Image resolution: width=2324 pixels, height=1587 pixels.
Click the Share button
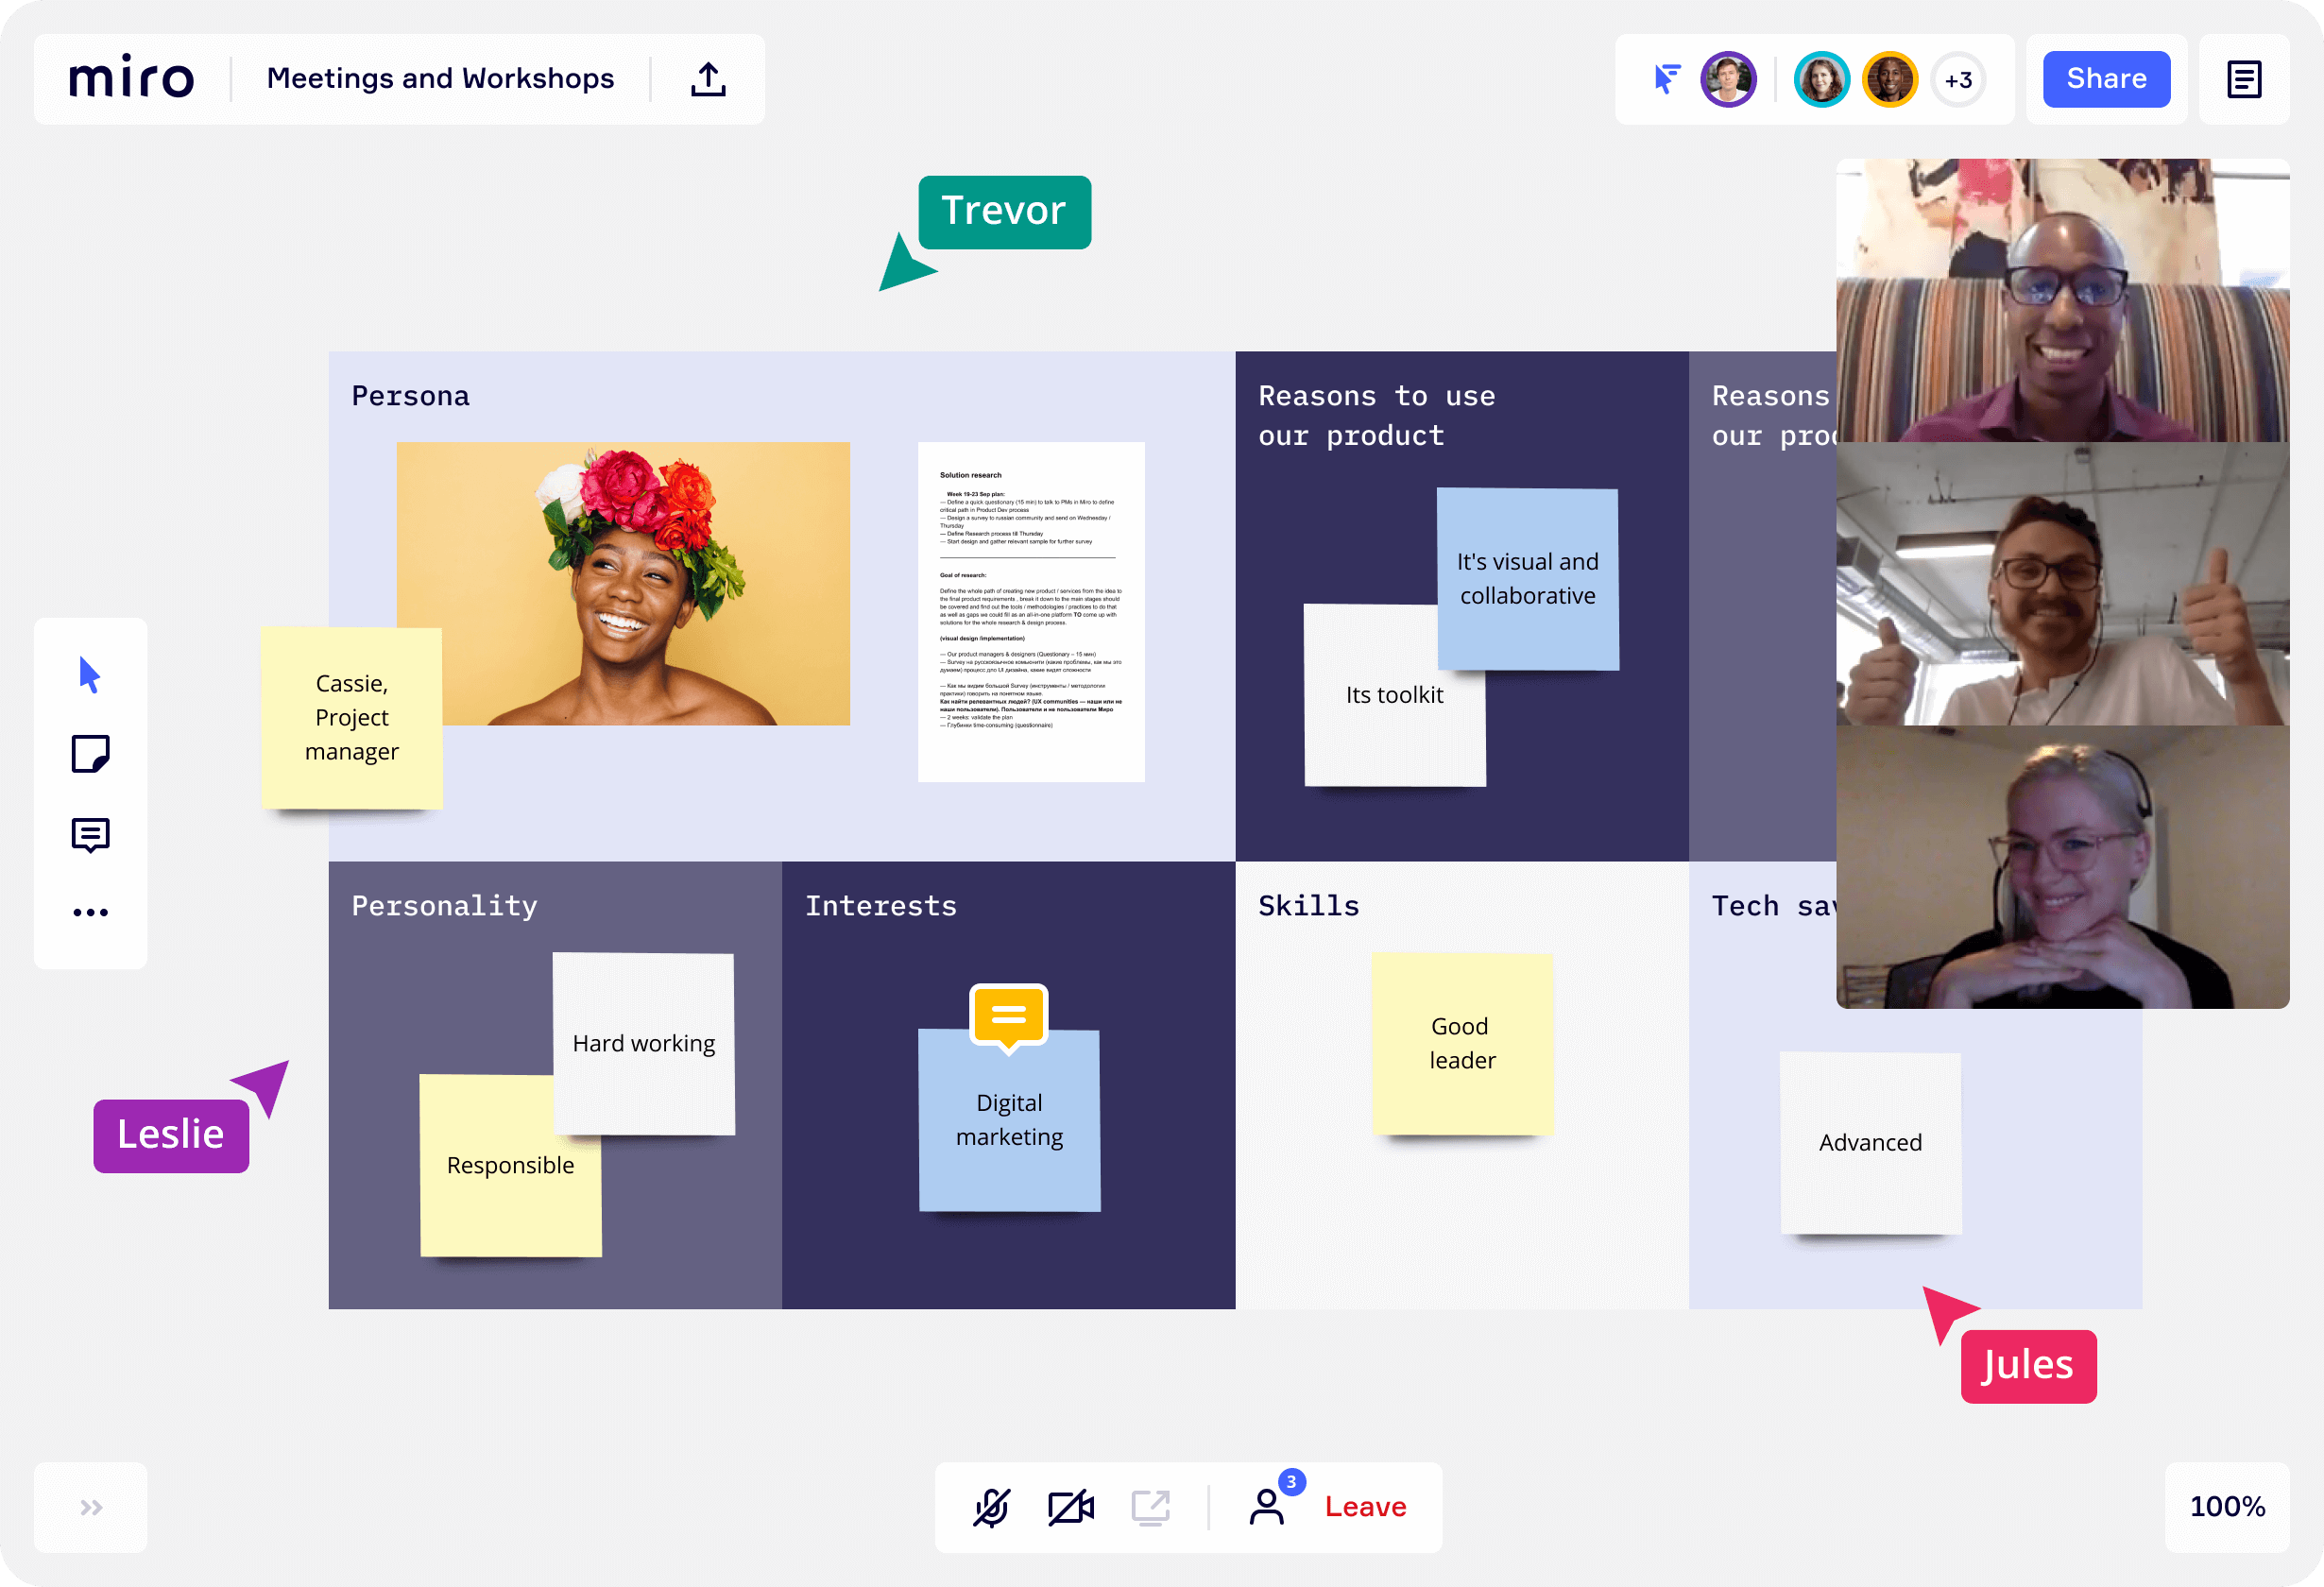2107,79
